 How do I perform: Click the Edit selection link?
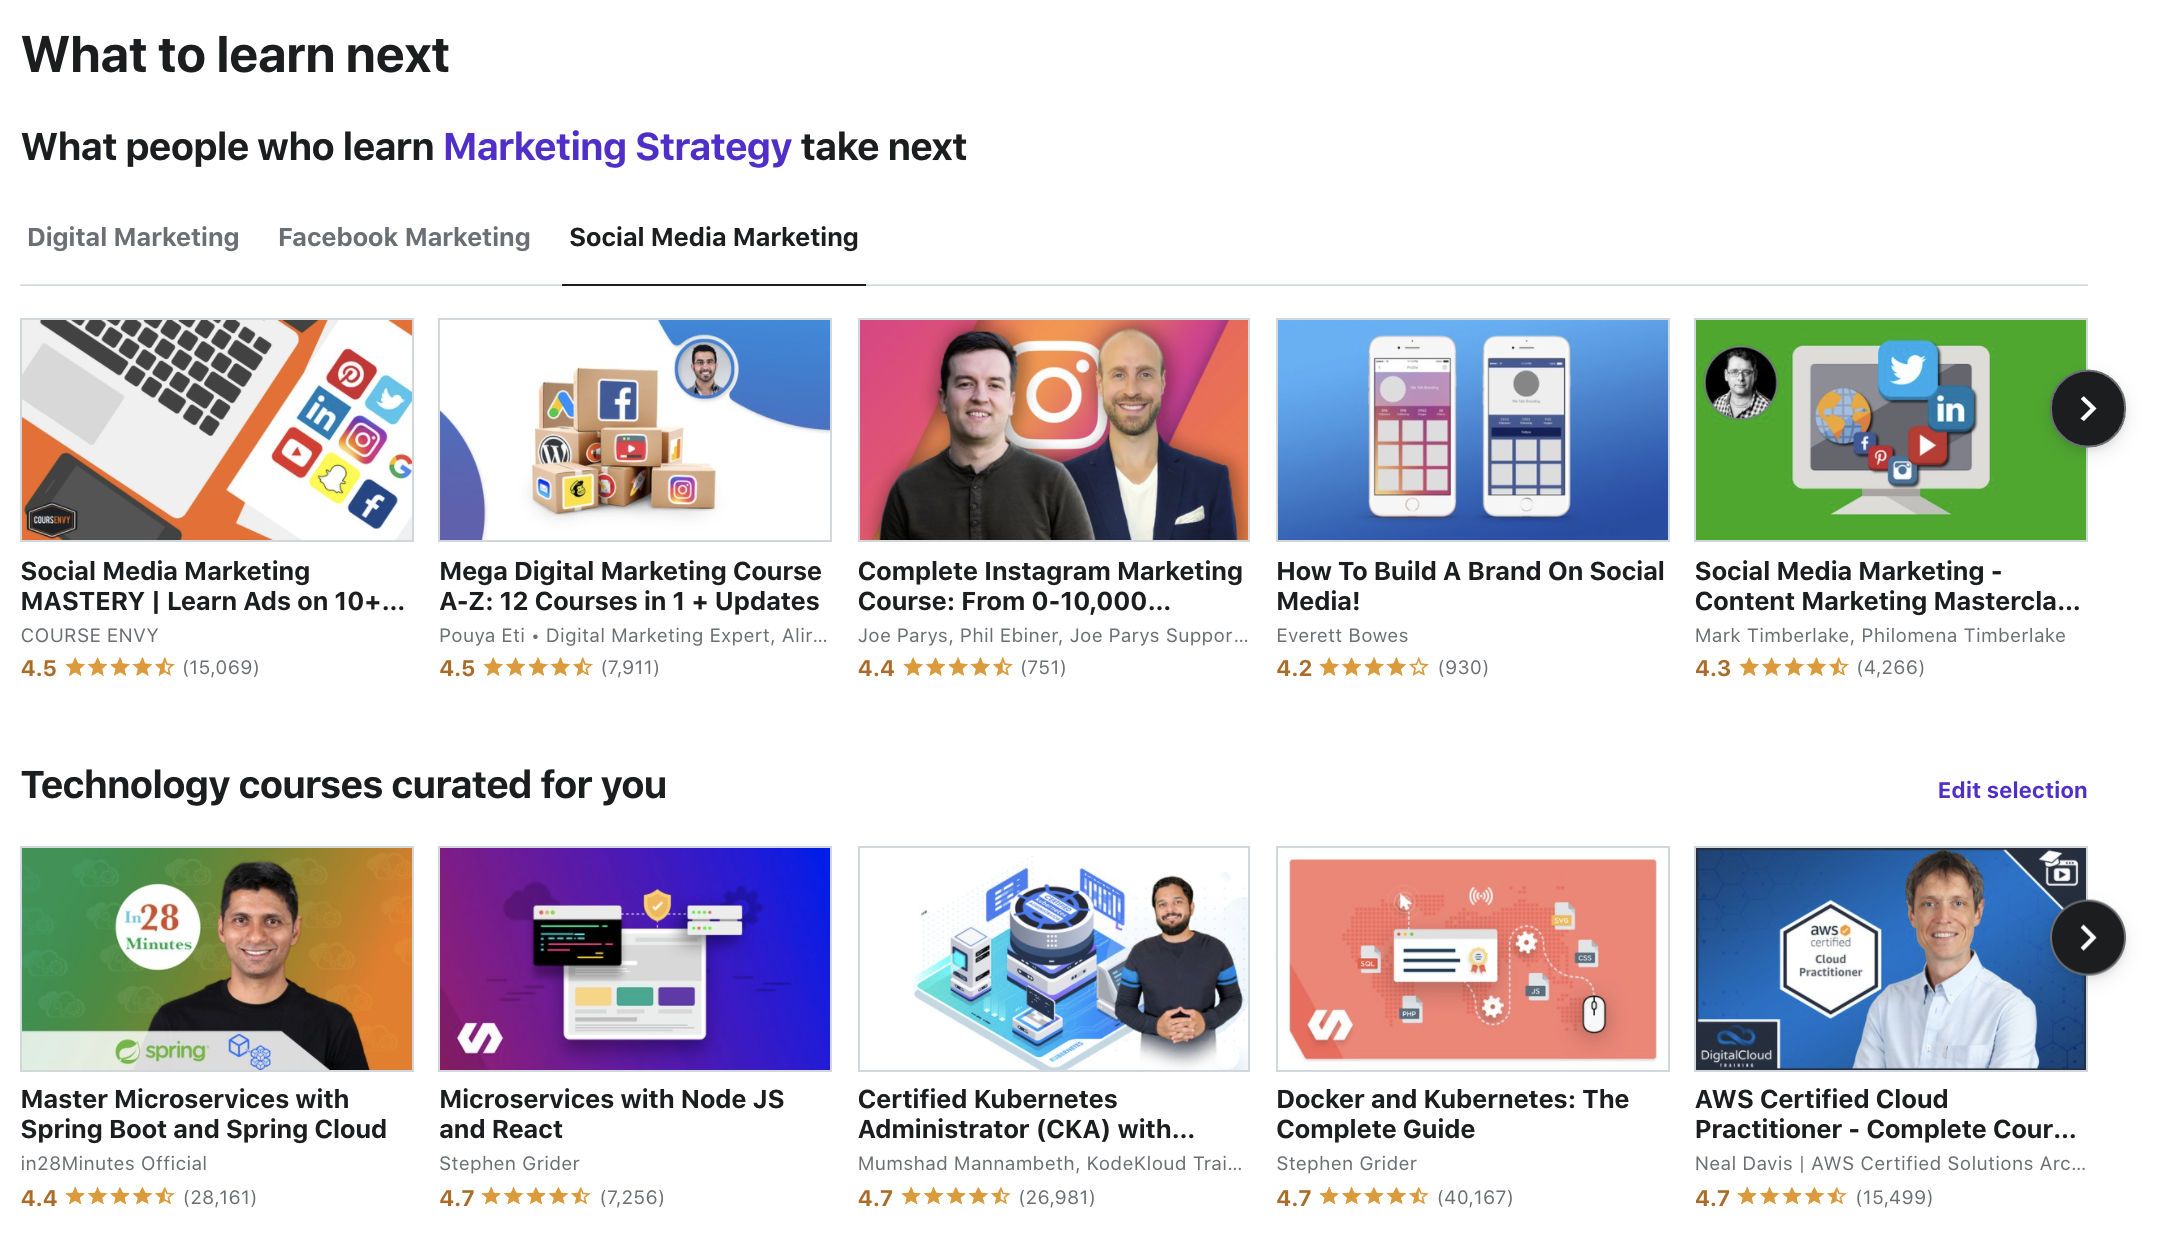pyautogui.click(x=2011, y=790)
